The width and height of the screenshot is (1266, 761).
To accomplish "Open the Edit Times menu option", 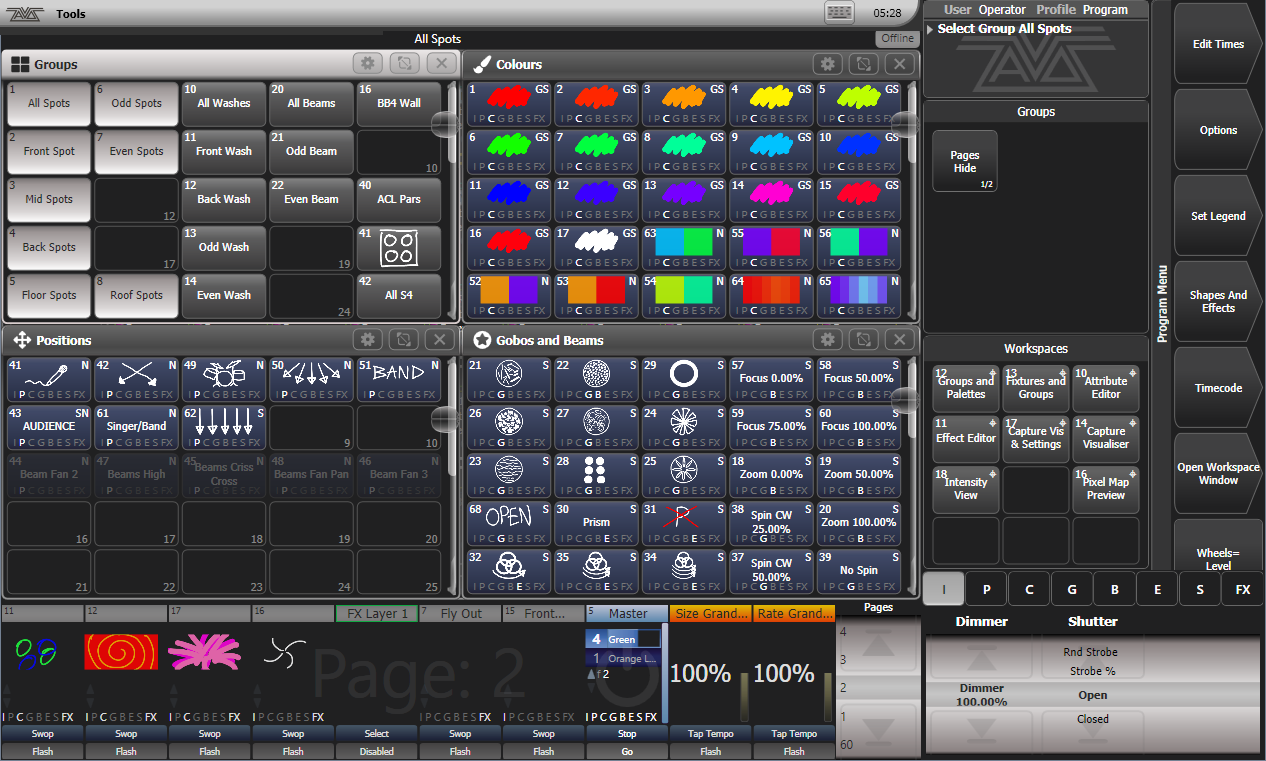I will (1217, 44).
